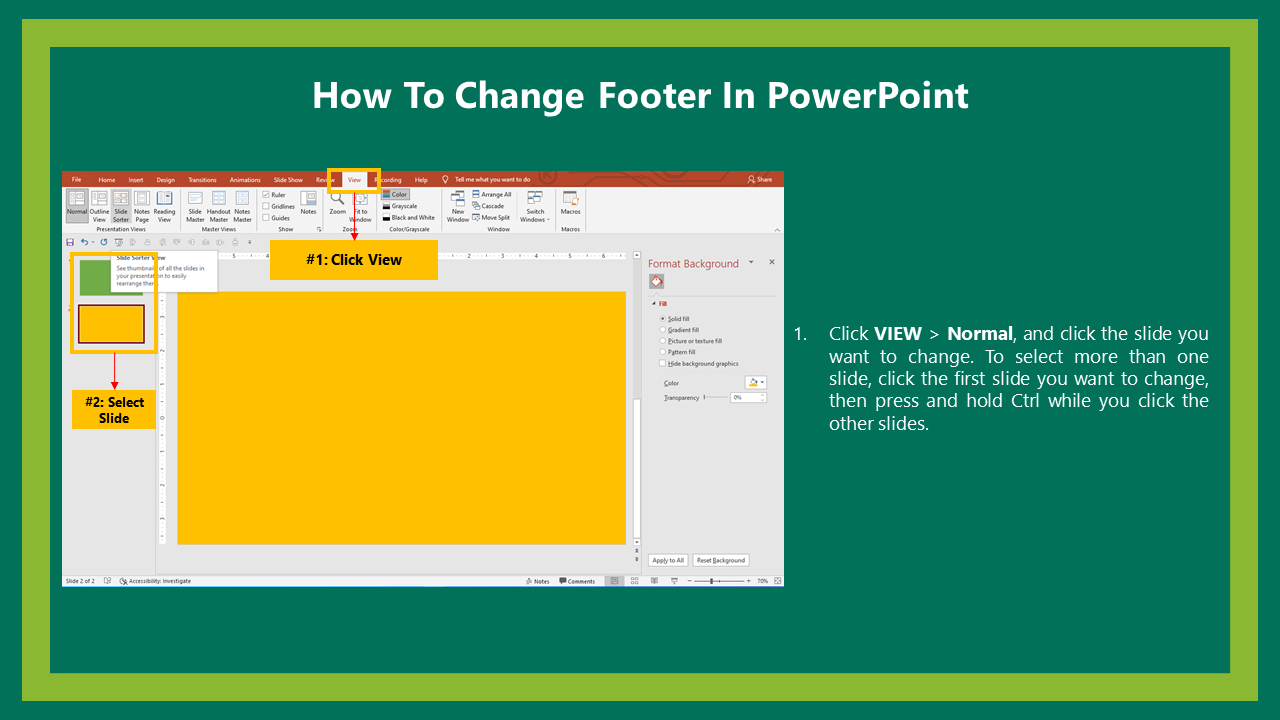Open the Insert tab
This screenshot has height=720, width=1280.
136,180
